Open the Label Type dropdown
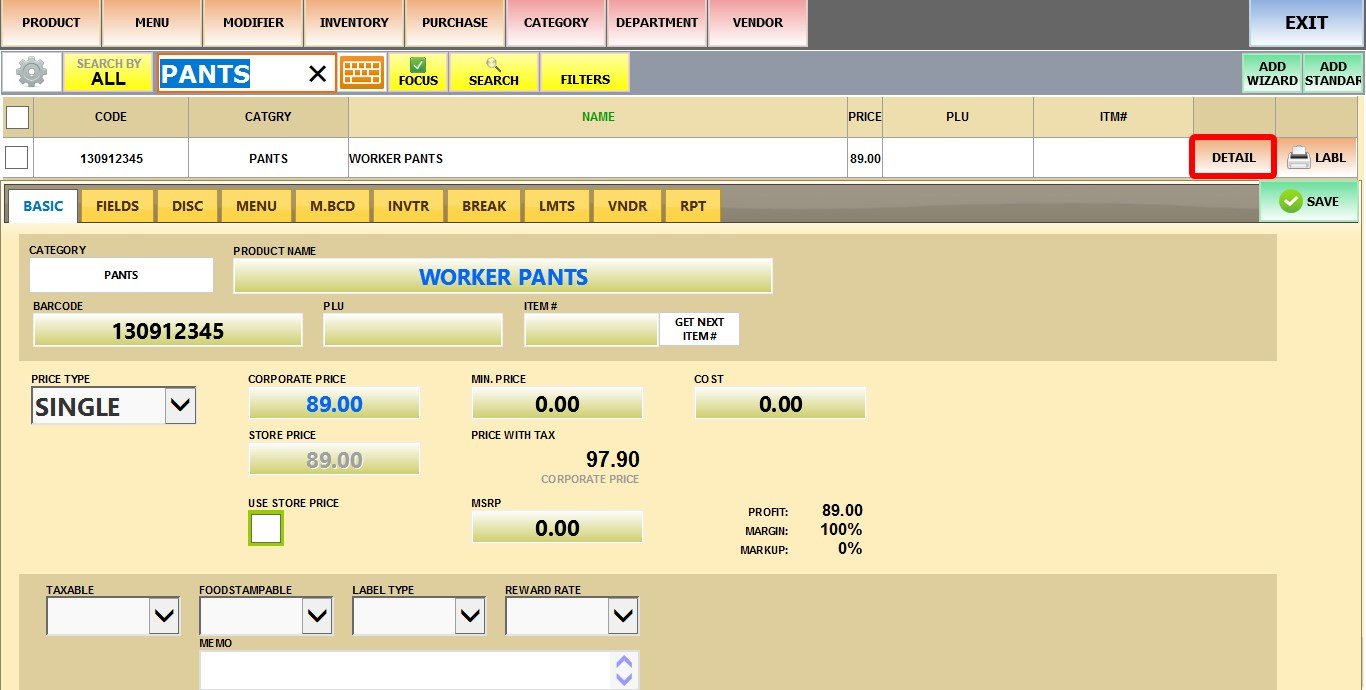 click(x=469, y=616)
